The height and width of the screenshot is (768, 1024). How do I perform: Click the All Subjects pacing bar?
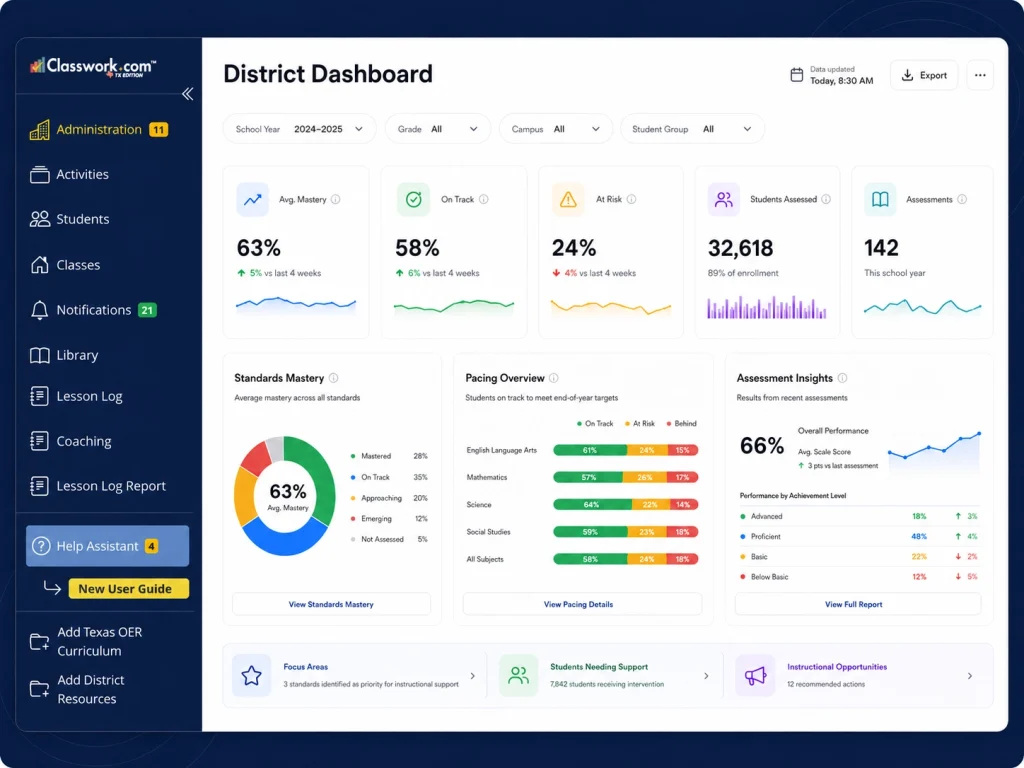click(626, 559)
